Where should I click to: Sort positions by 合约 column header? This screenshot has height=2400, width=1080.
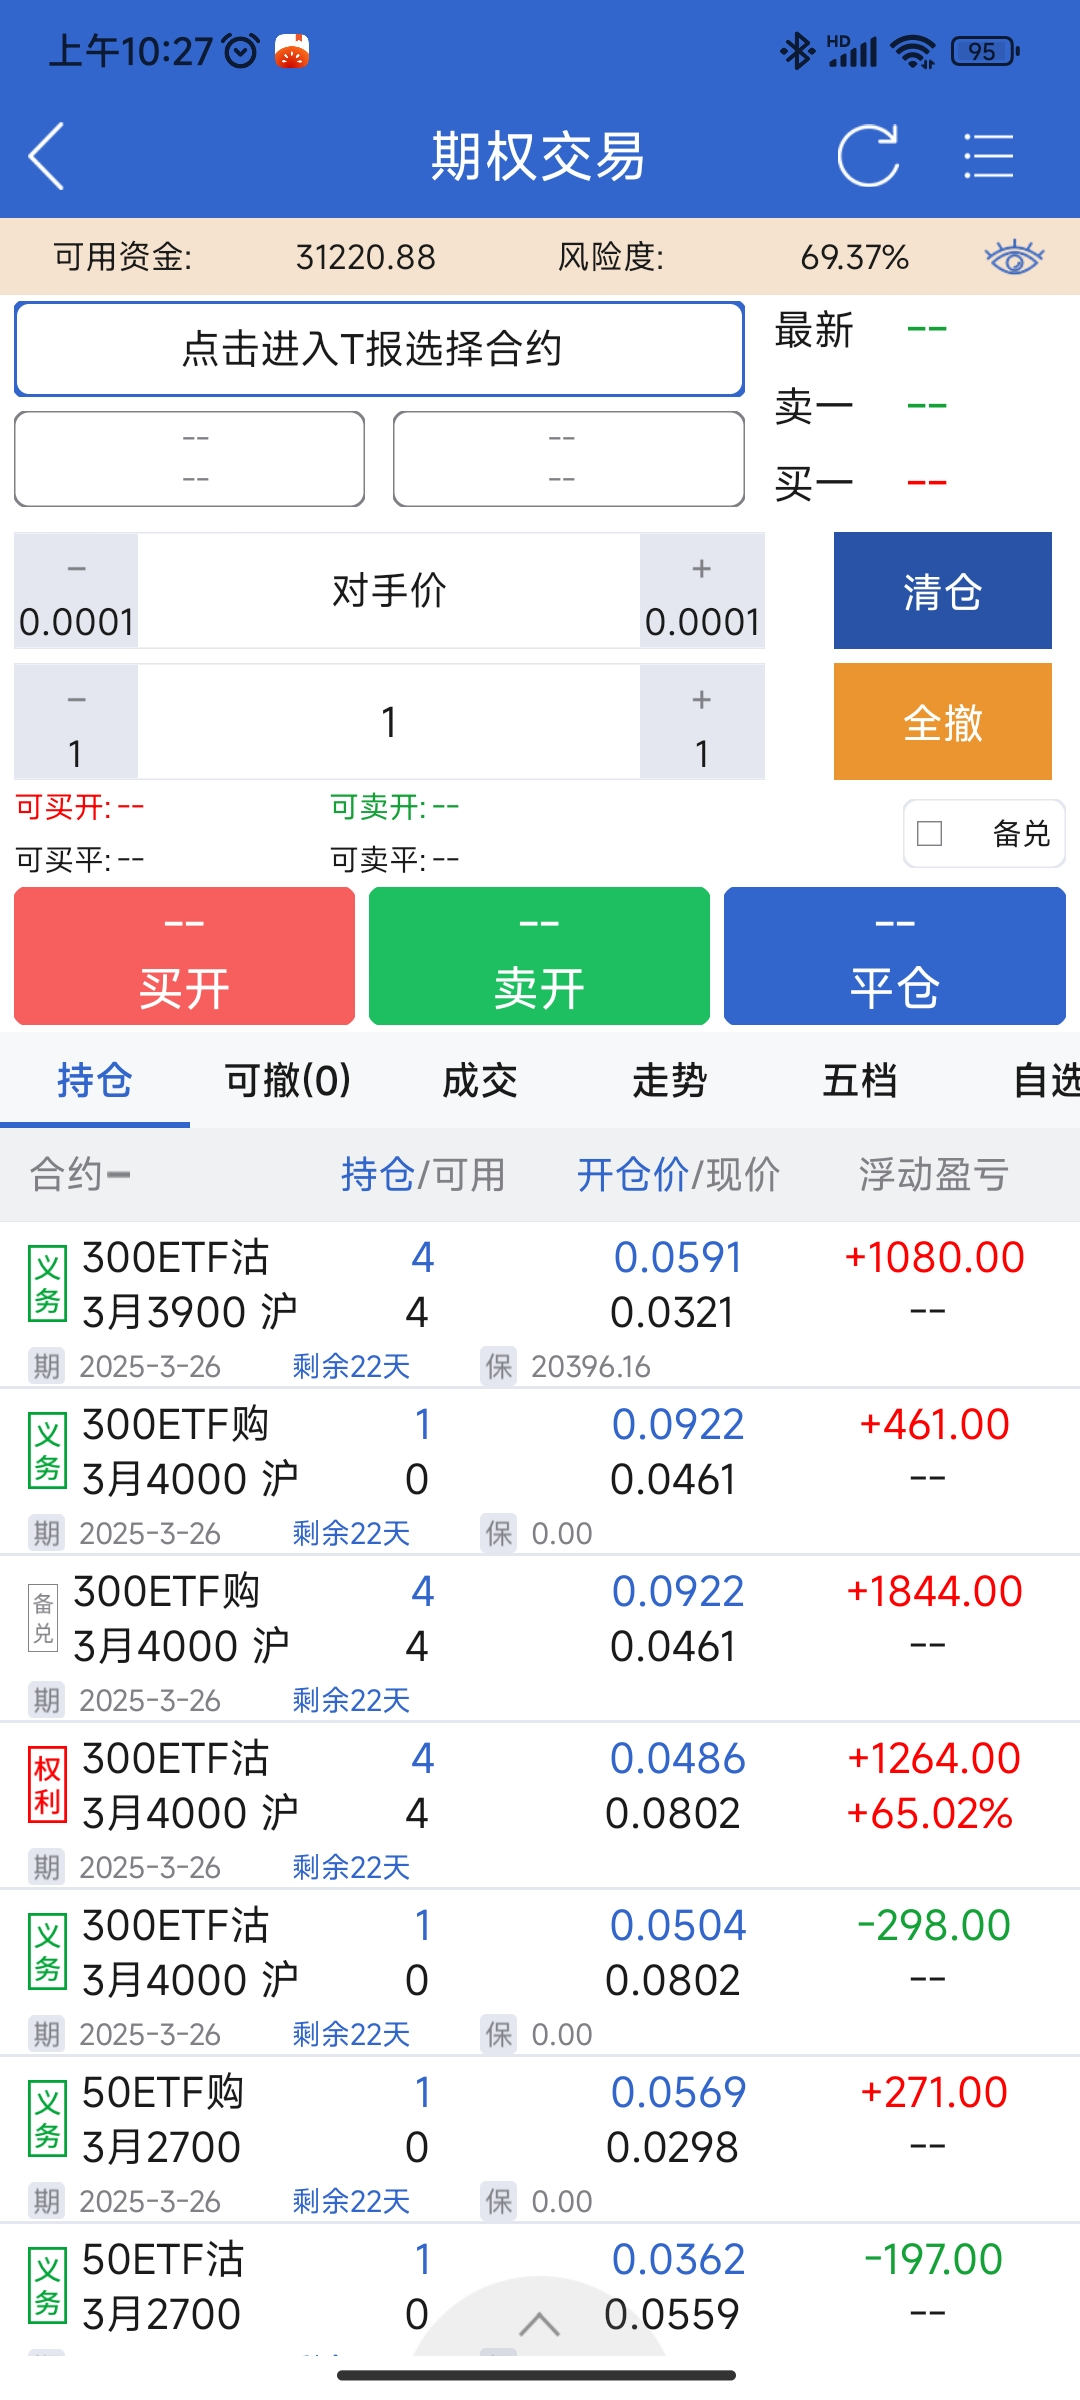(80, 1174)
